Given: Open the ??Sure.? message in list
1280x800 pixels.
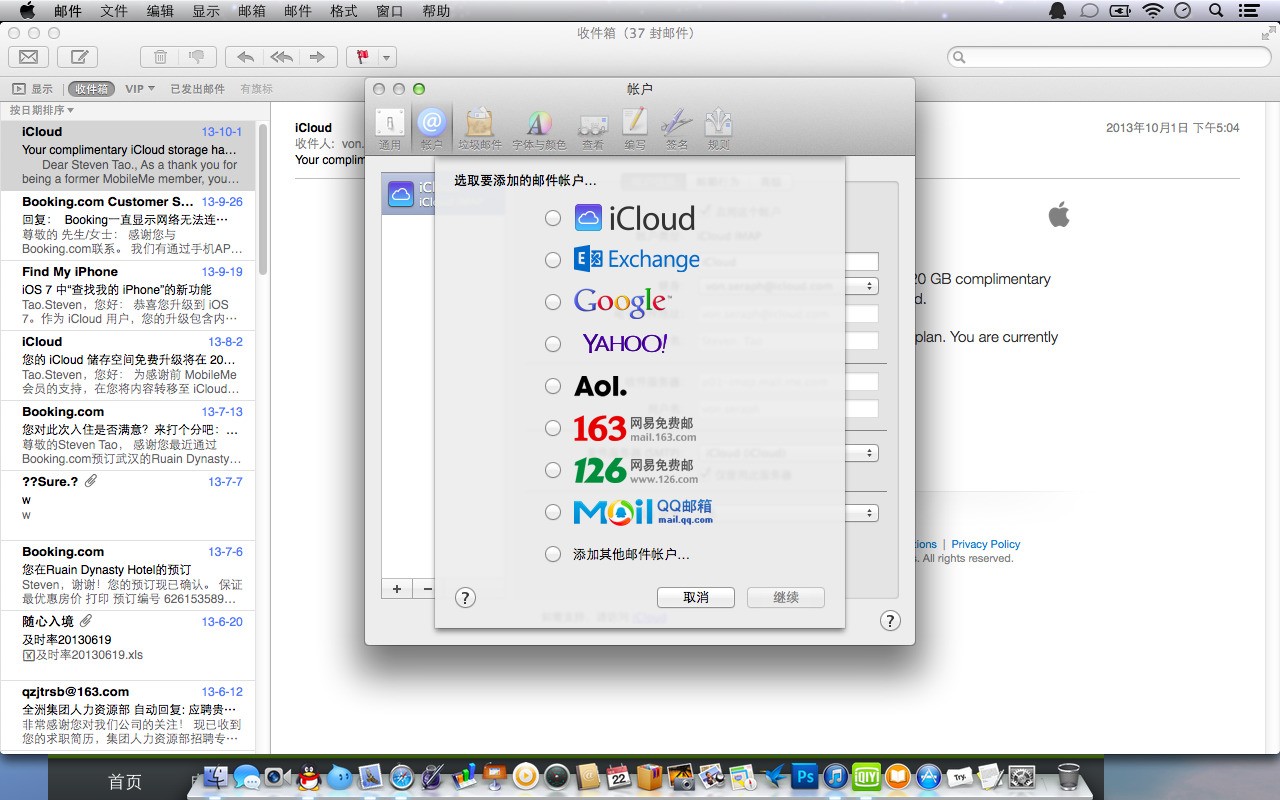Looking at the screenshot, I should [x=128, y=506].
